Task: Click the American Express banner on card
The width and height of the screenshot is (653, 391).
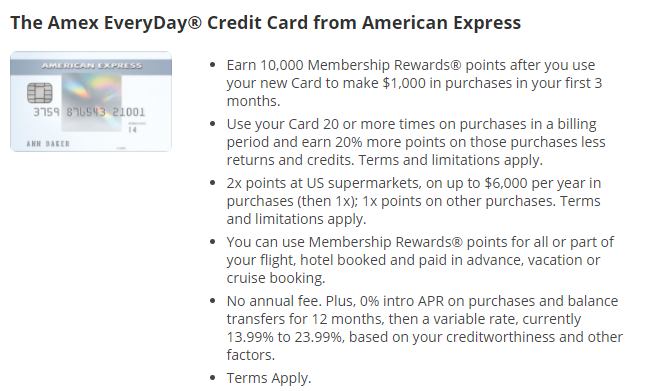Action: click(x=91, y=66)
